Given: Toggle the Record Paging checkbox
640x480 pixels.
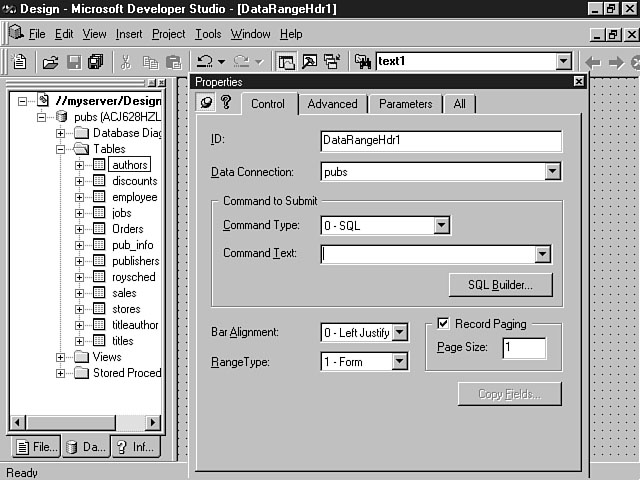Looking at the screenshot, I should point(443,324).
